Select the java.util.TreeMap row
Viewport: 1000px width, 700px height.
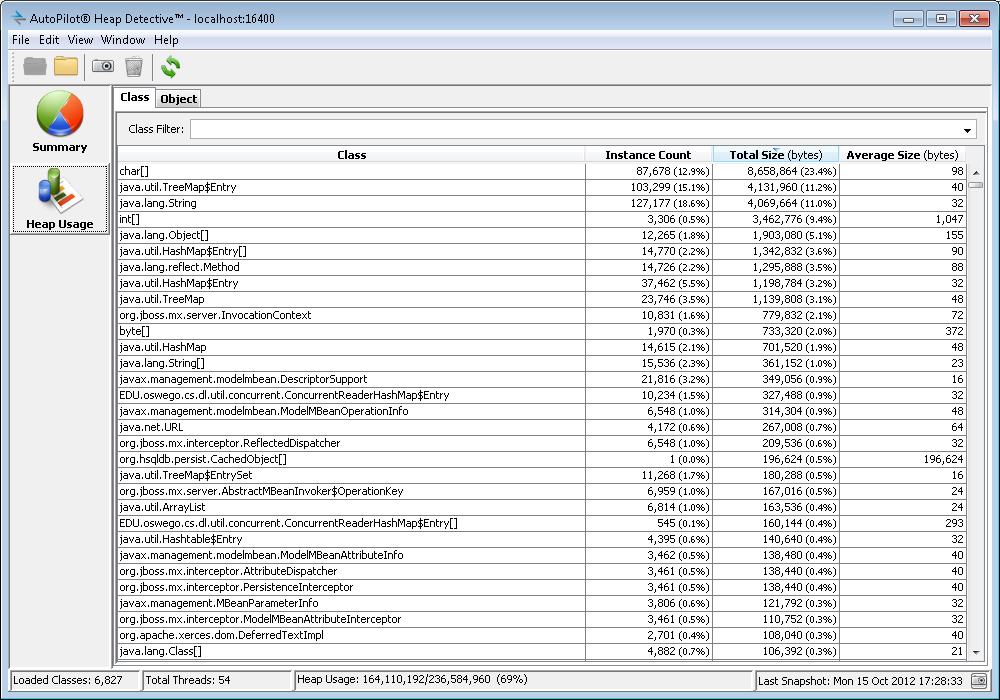click(x=542, y=299)
